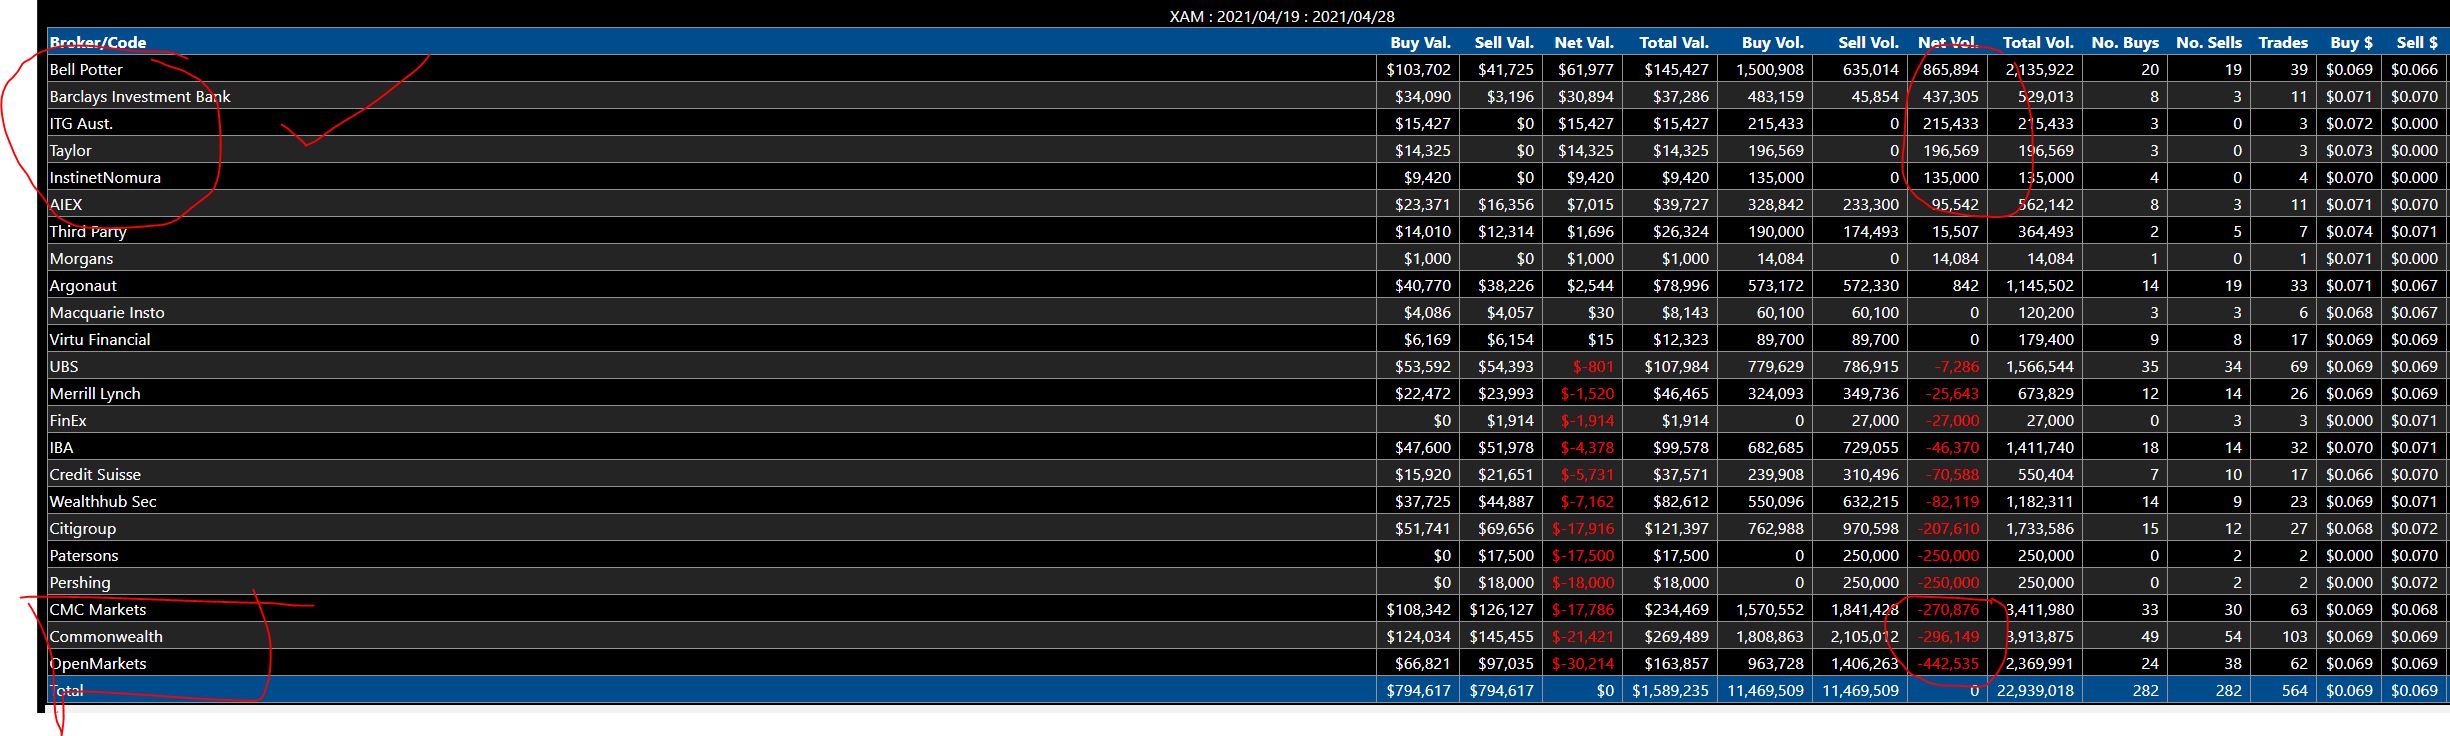The height and width of the screenshot is (736, 2450).
Task: Select the OpenMarkets broker row
Action: pyautogui.click(x=1245, y=663)
